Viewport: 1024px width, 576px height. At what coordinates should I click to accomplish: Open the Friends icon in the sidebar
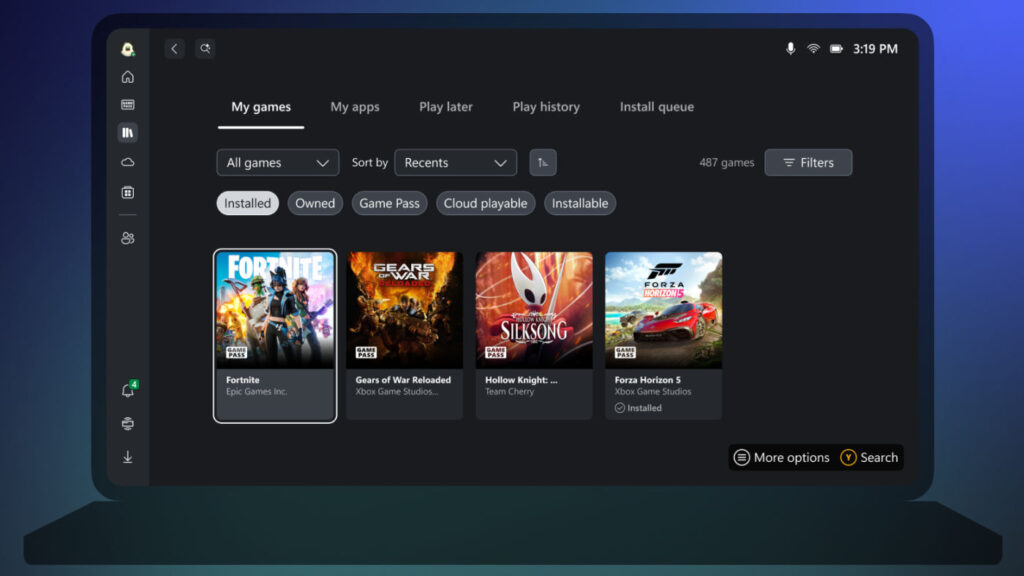pyautogui.click(x=128, y=237)
